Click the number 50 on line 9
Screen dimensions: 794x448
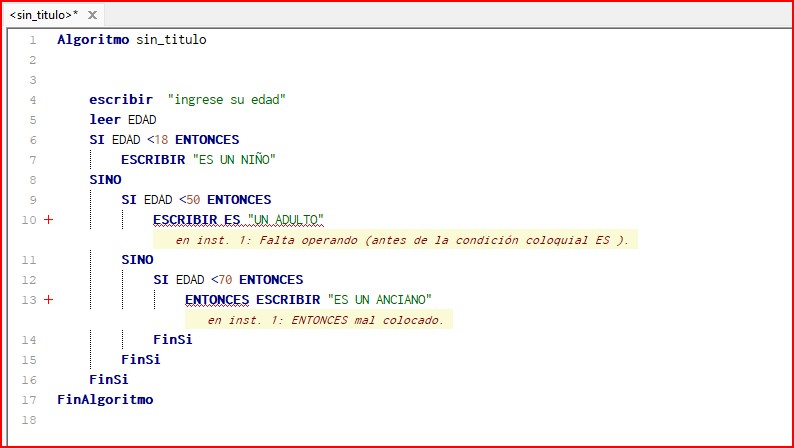(x=194, y=200)
